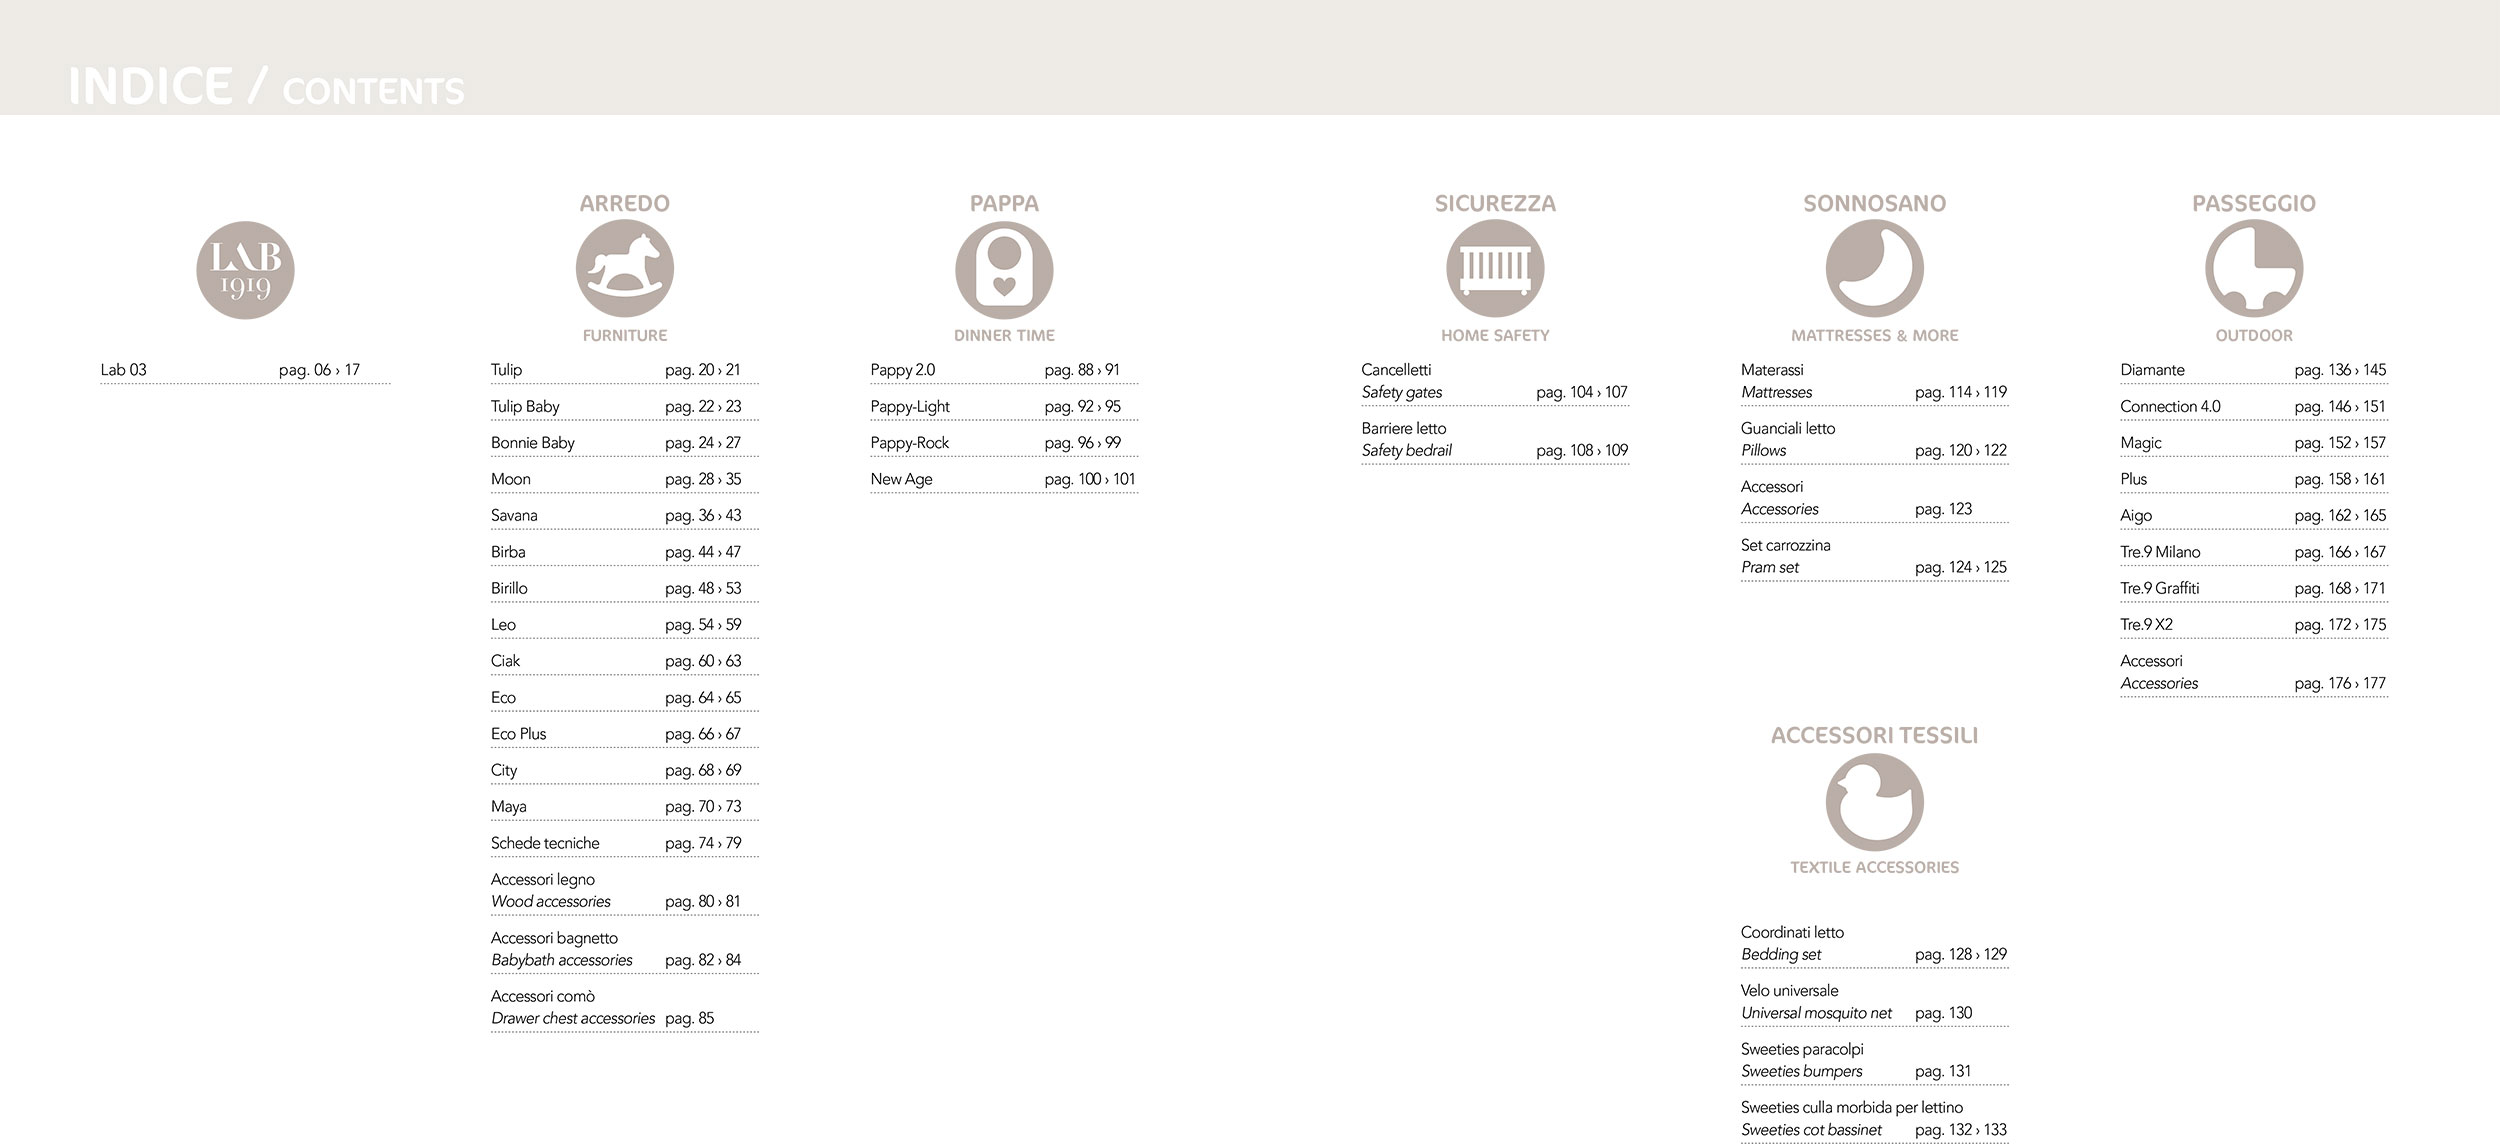Image resolution: width=2500 pixels, height=1147 pixels.
Task: Open the New Age entry
Action: coord(1004,479)
